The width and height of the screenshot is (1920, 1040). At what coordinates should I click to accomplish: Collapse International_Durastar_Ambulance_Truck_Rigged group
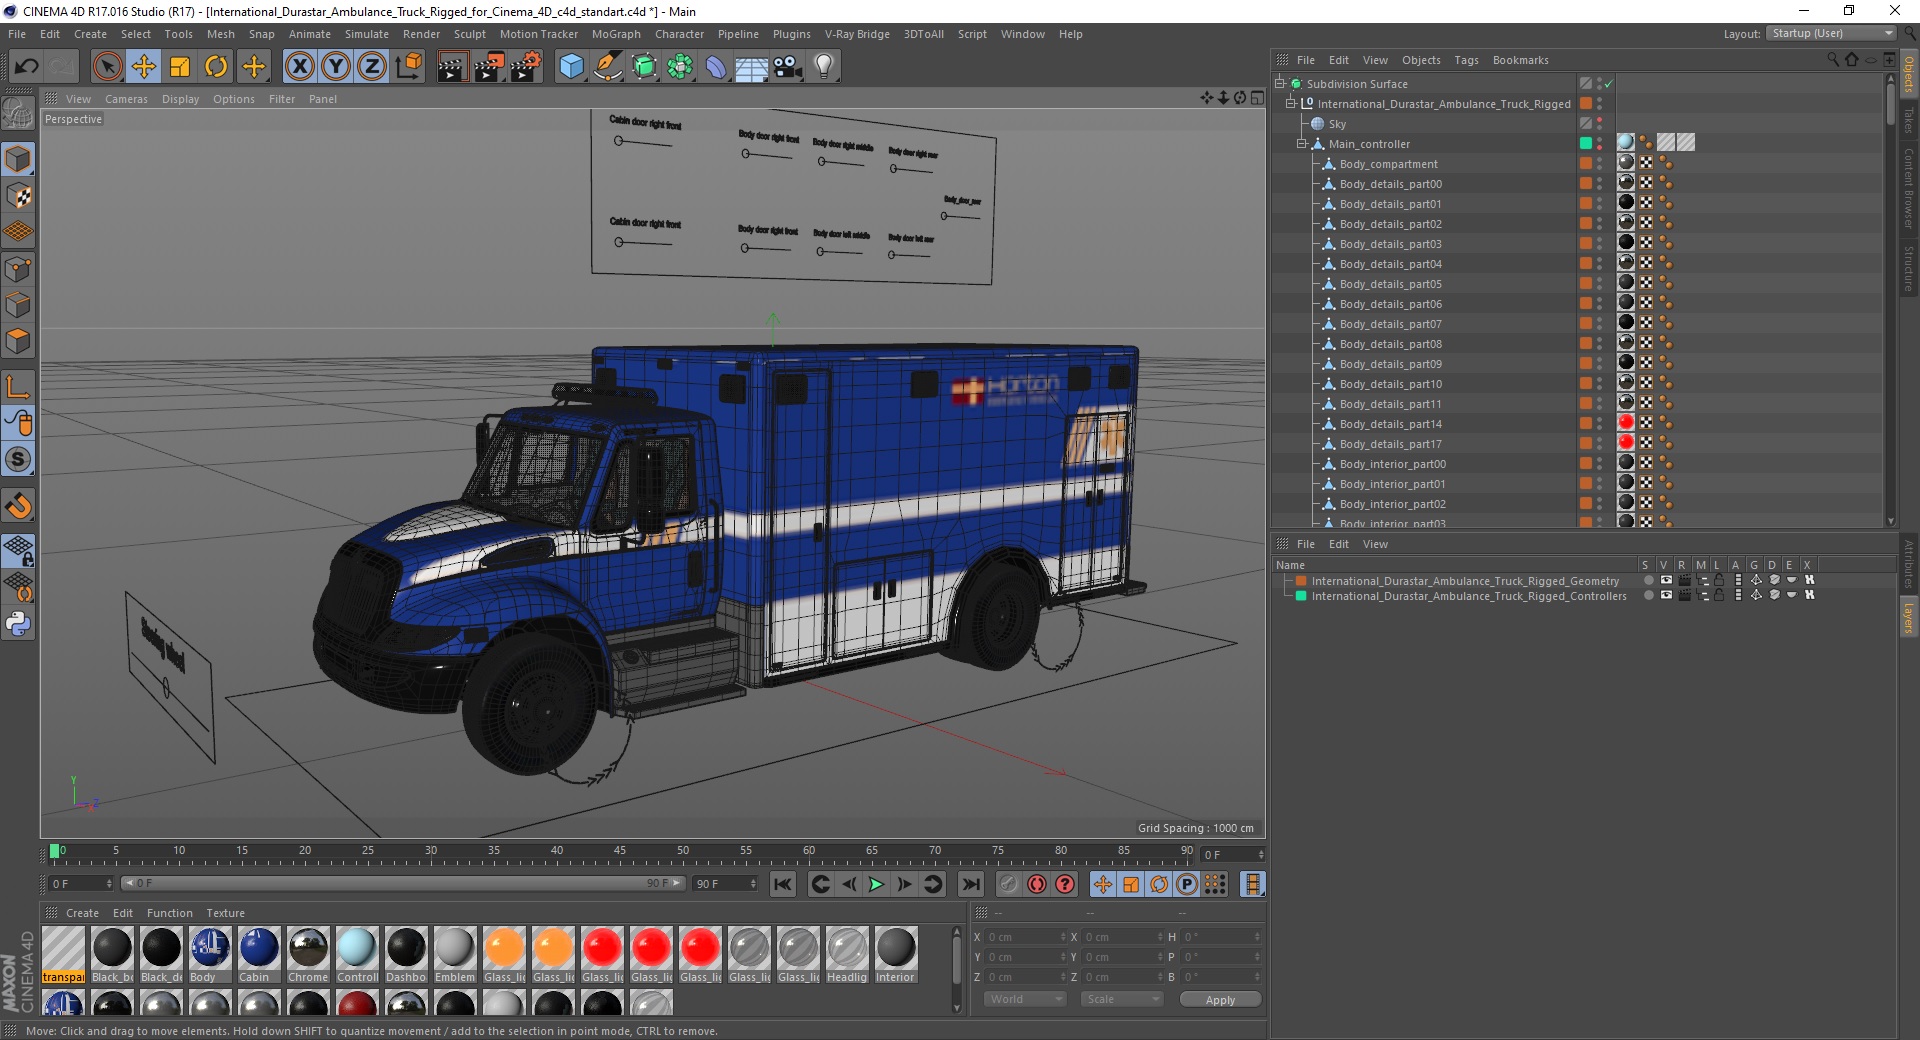(x=1290, y=104)
